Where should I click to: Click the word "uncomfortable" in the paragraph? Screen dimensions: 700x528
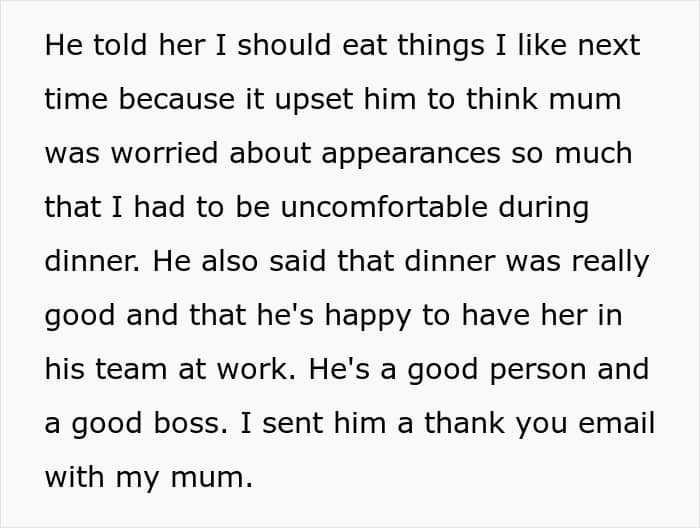point(384,207)
